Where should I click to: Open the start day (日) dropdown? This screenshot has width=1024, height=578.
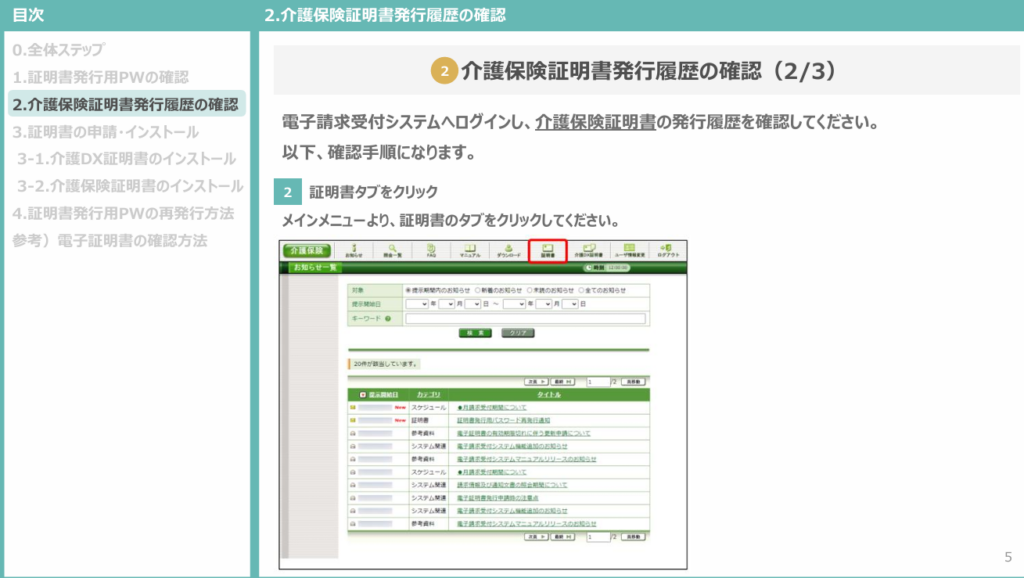tap(474, 303)
